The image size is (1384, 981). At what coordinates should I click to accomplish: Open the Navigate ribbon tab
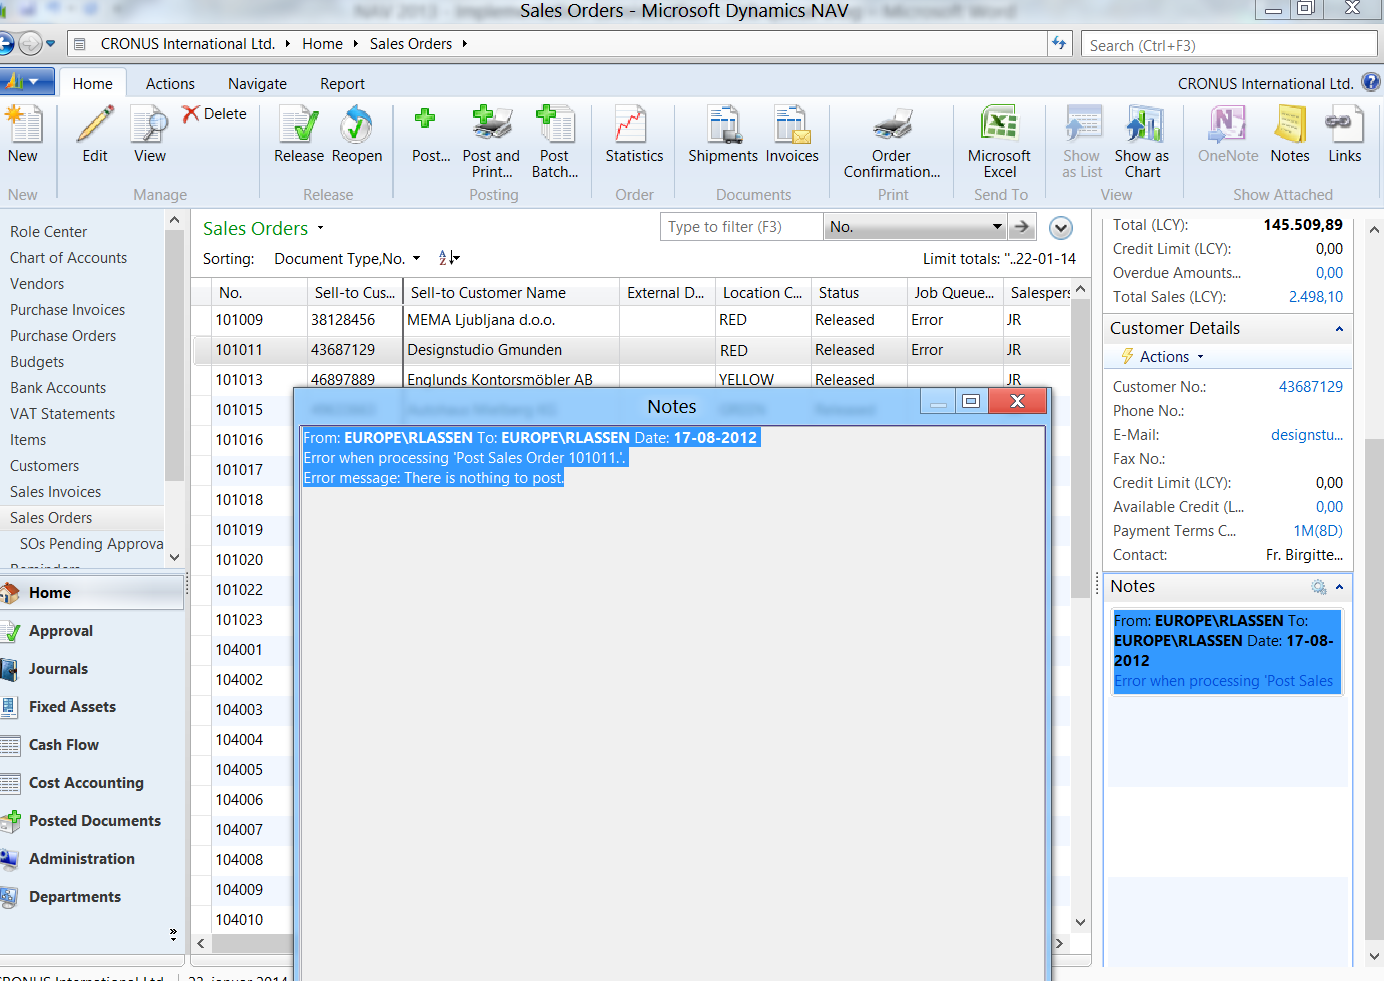point(257,84)
